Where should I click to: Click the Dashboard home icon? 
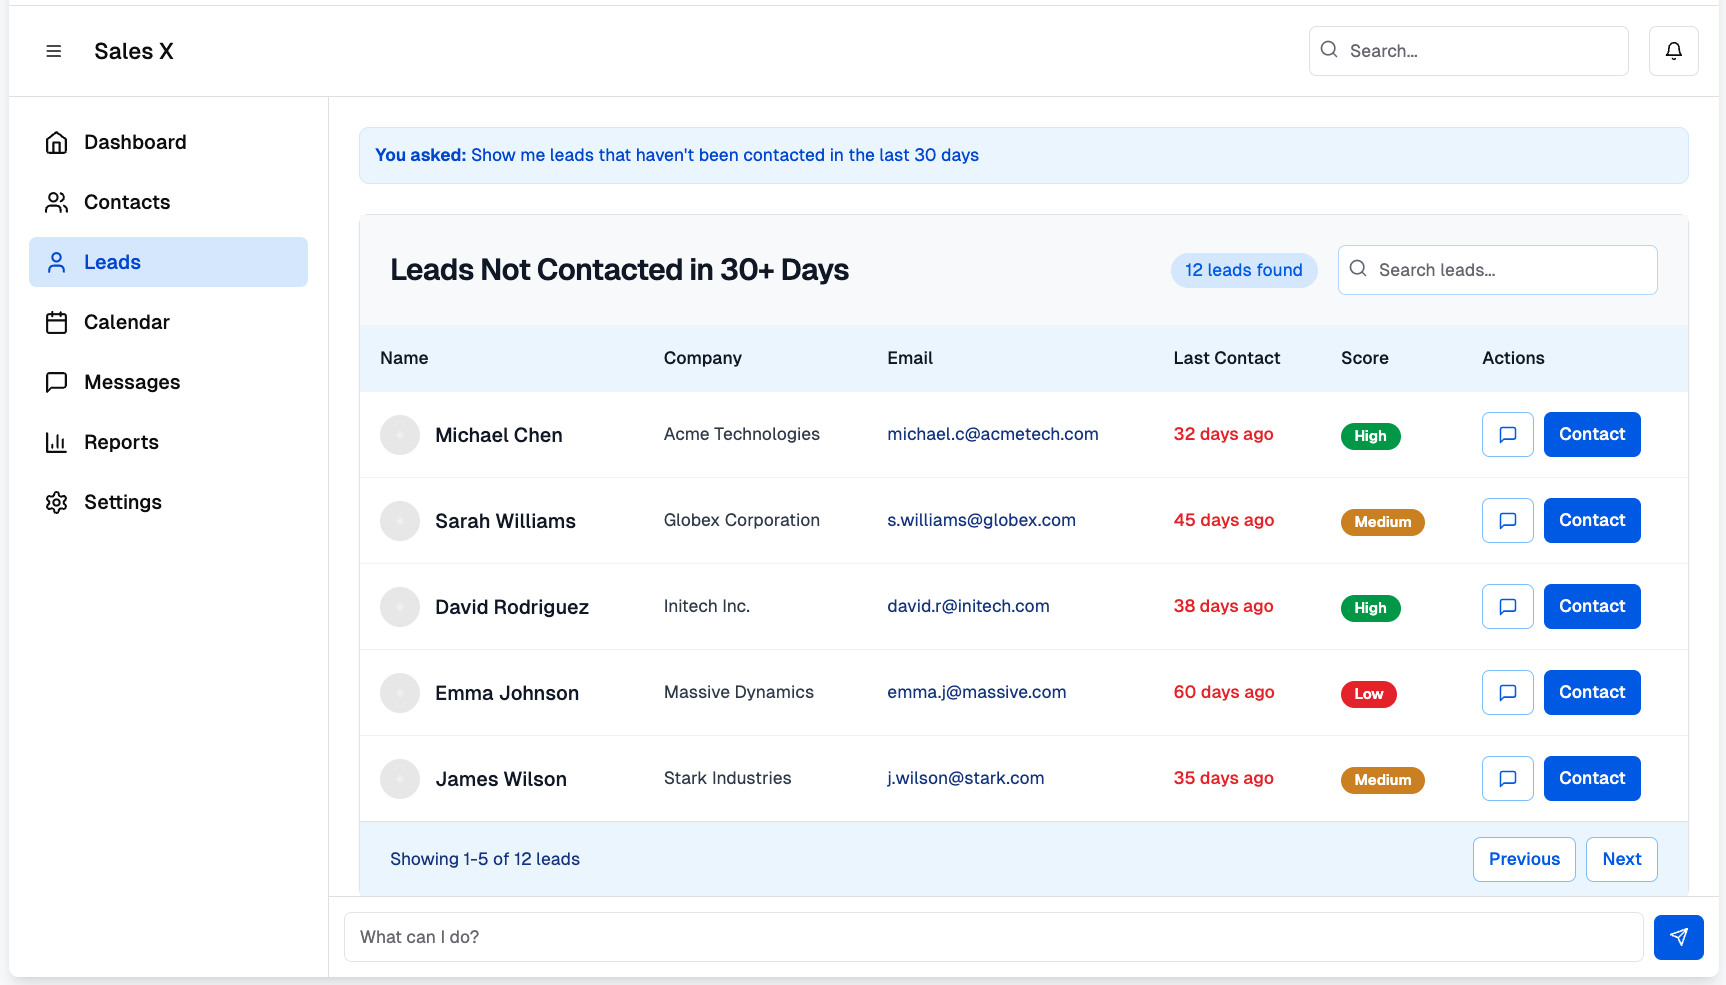(57, 142)
